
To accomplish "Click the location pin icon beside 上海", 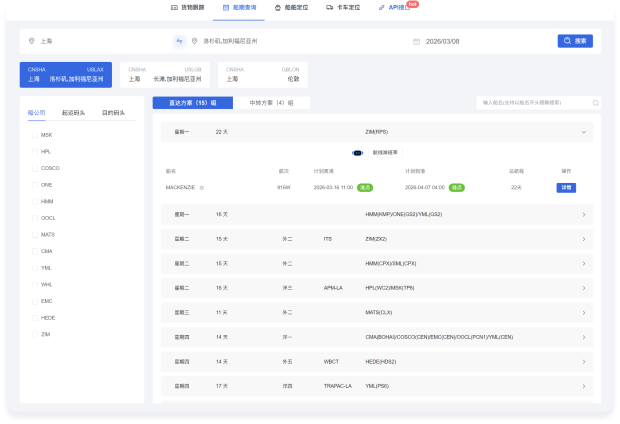I will pyautogui.click(x=33, y=41).
